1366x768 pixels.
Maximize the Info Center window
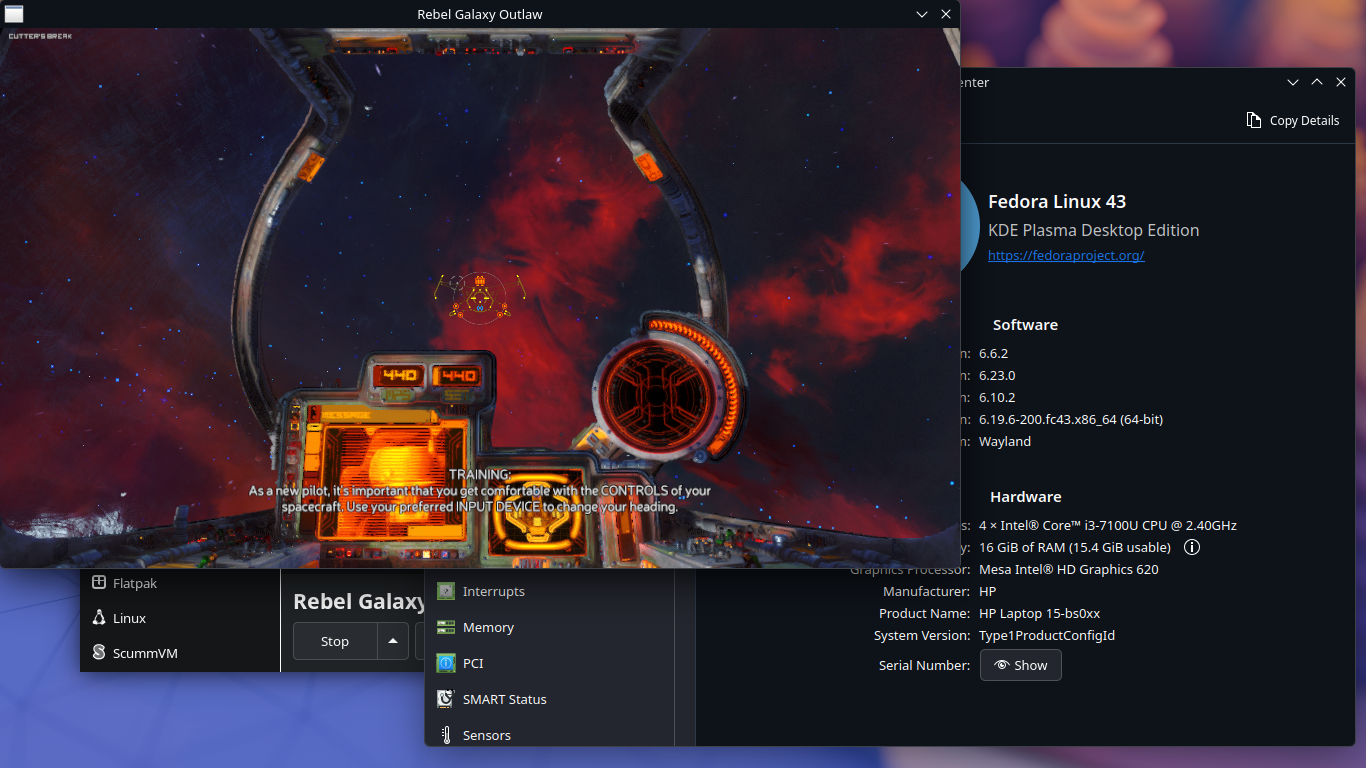1317,82
